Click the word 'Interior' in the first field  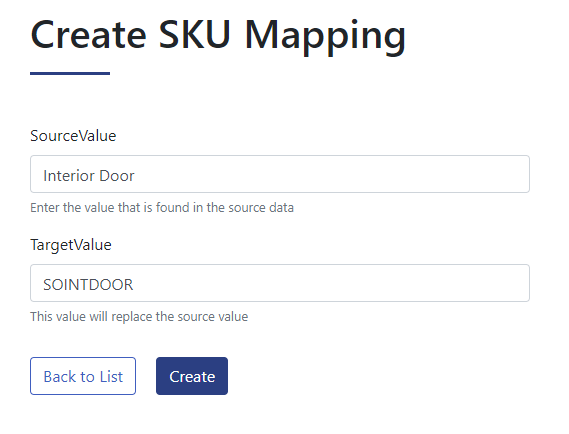click(69, 176)
